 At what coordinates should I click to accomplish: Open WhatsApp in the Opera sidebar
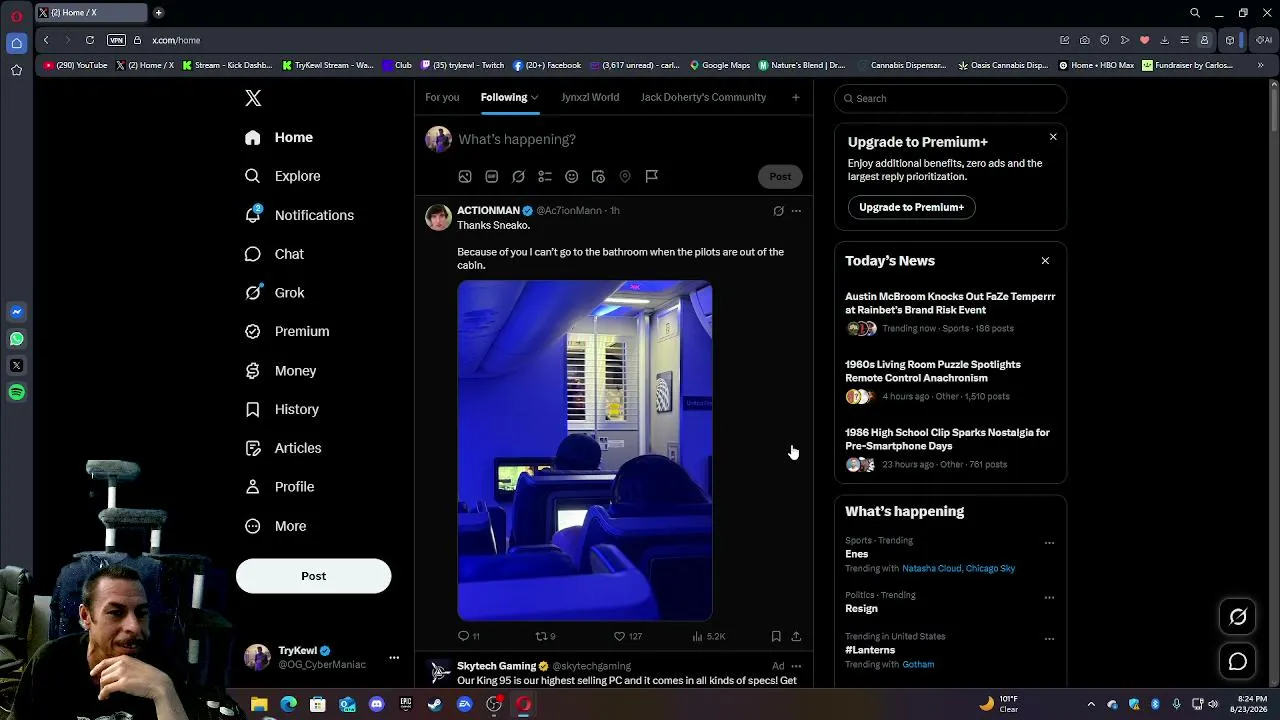pyautogui.click(x=16, y=339)
